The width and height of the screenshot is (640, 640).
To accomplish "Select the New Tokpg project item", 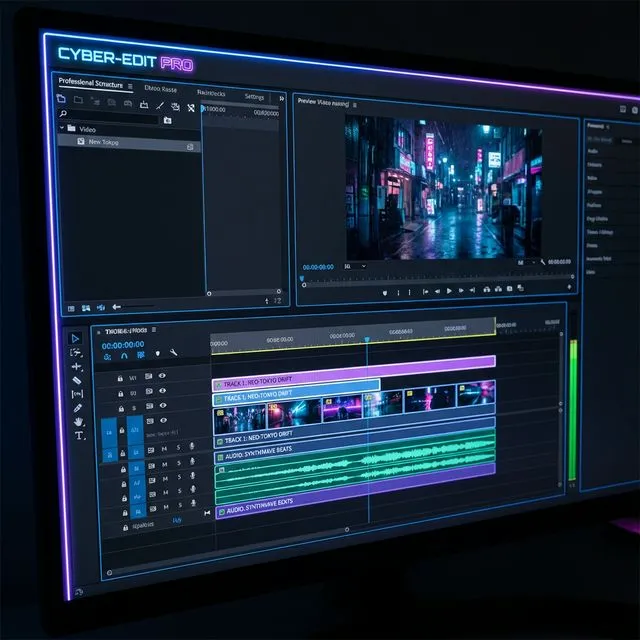I will 129,144.
